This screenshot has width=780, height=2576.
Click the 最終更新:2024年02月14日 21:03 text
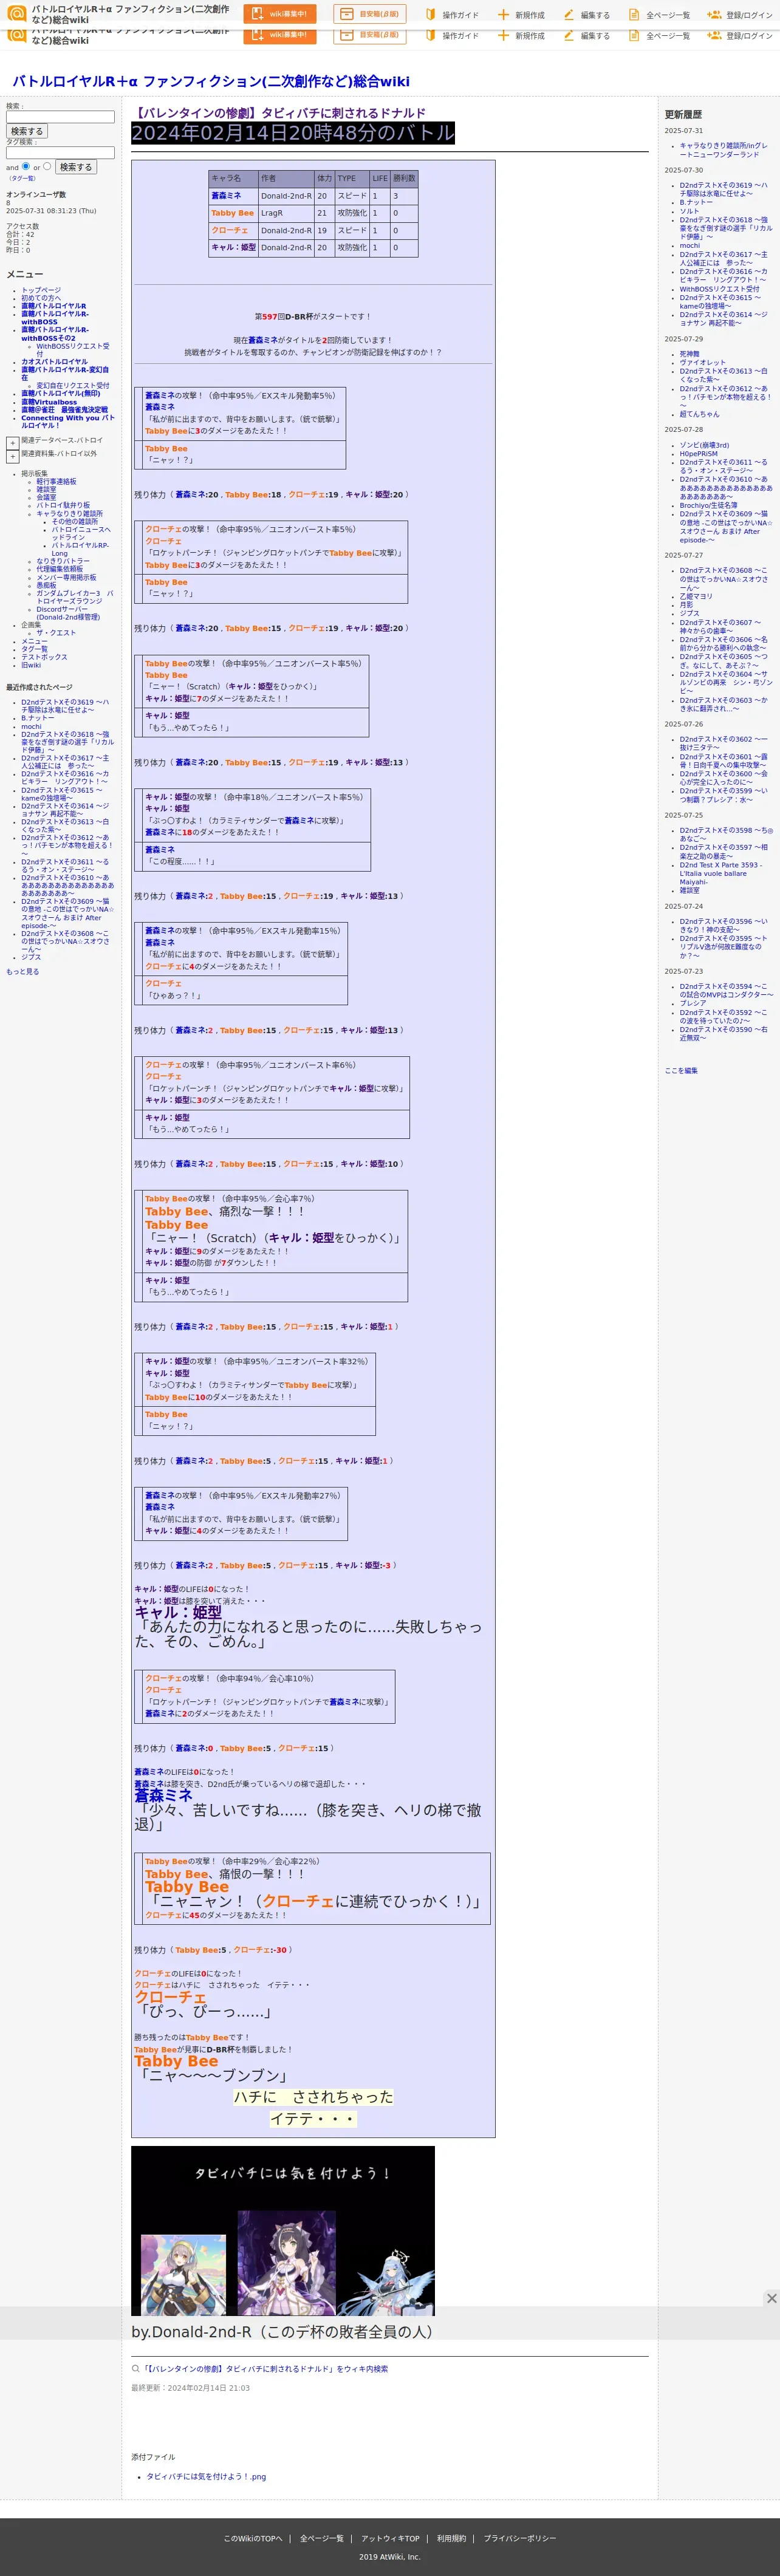[x=190, y=2388]
